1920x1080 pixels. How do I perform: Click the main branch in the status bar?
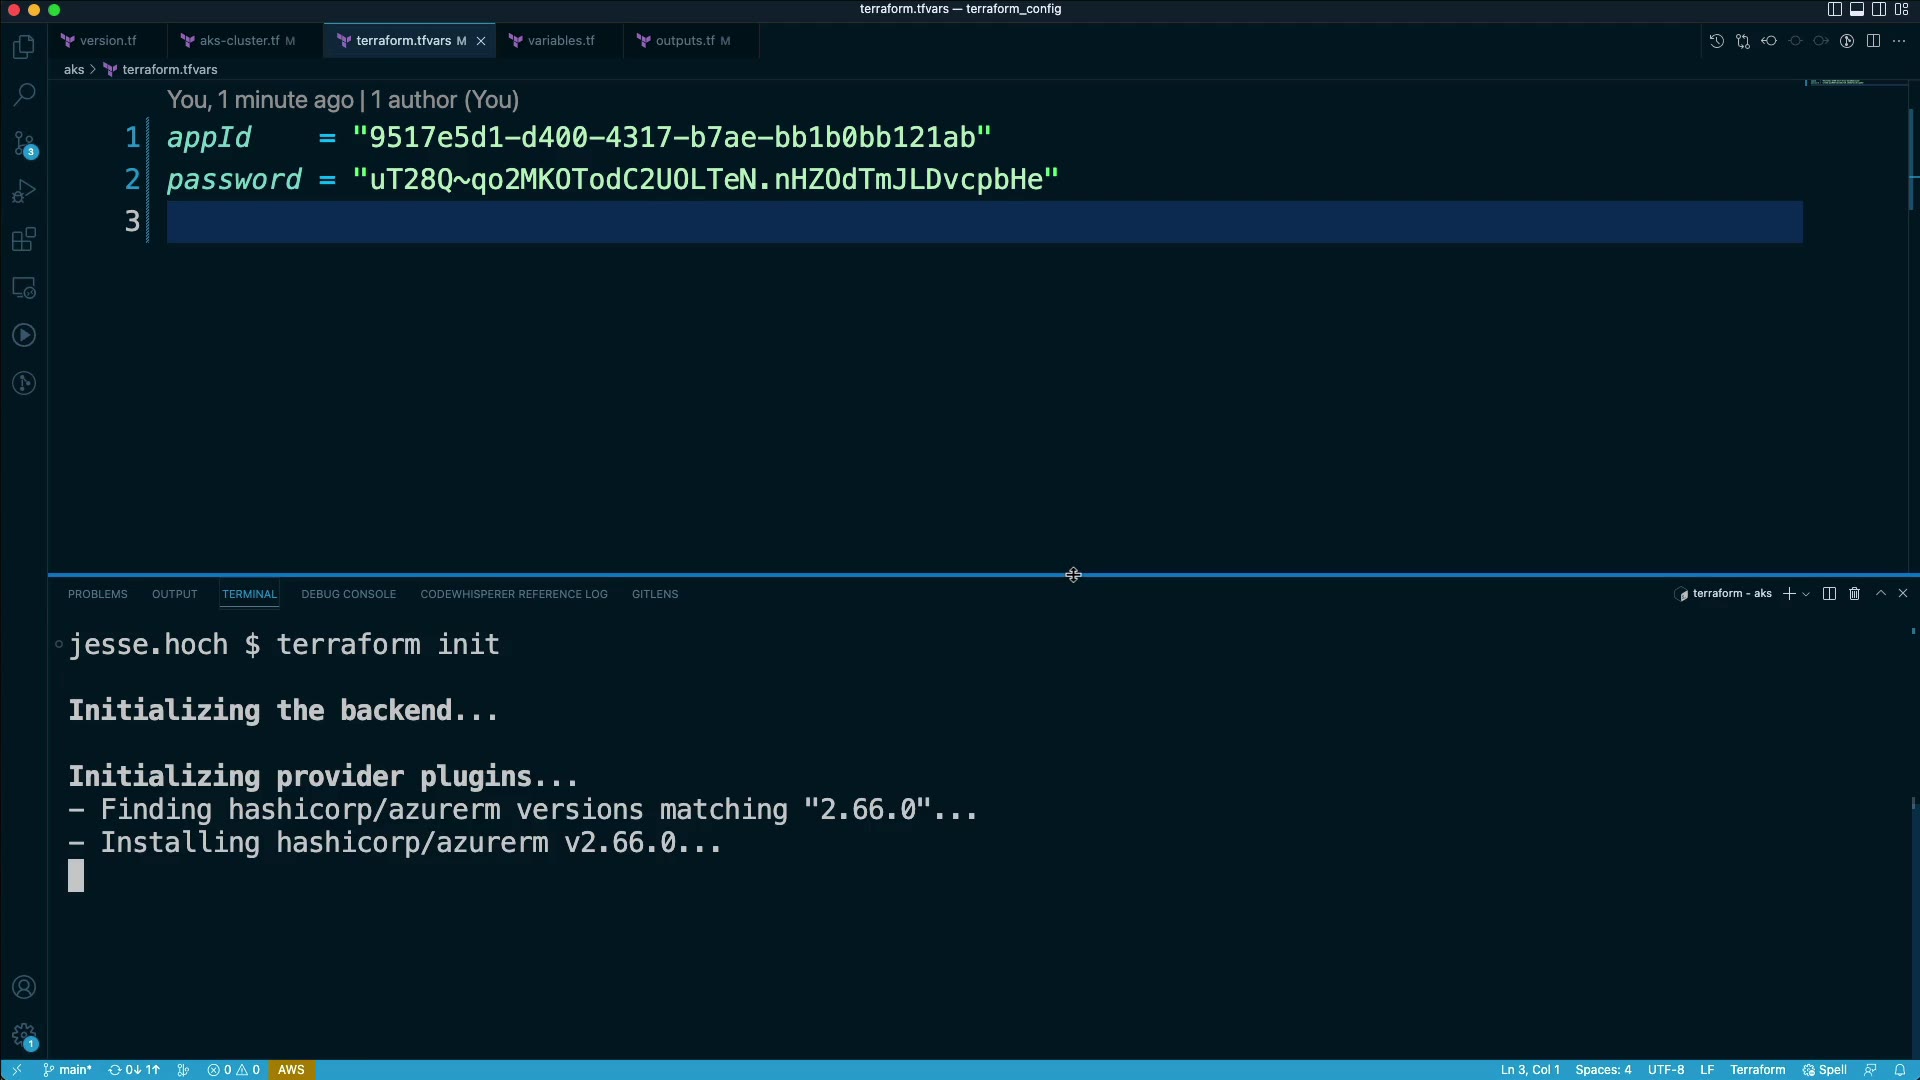tap(68, 1070)
